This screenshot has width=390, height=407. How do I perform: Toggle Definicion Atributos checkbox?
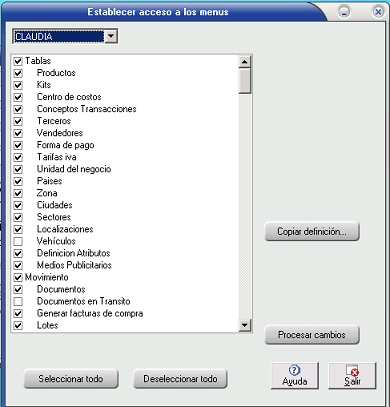pyautogui.click(x=18, y=253)
